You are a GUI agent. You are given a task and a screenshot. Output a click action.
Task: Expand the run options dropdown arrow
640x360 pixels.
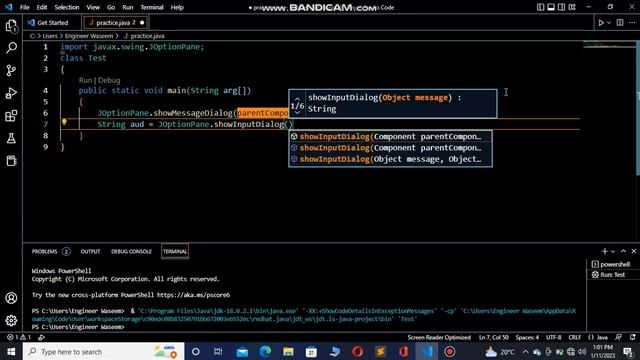click(x=609, y=23)
